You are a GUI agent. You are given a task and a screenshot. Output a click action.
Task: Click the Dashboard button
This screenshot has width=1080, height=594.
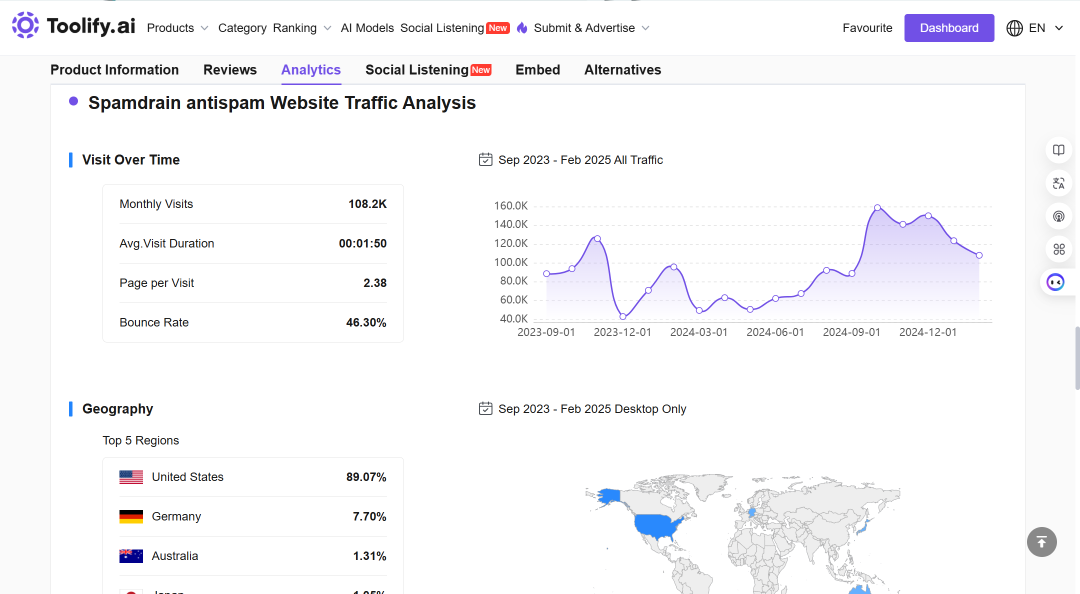click(949, 28)
